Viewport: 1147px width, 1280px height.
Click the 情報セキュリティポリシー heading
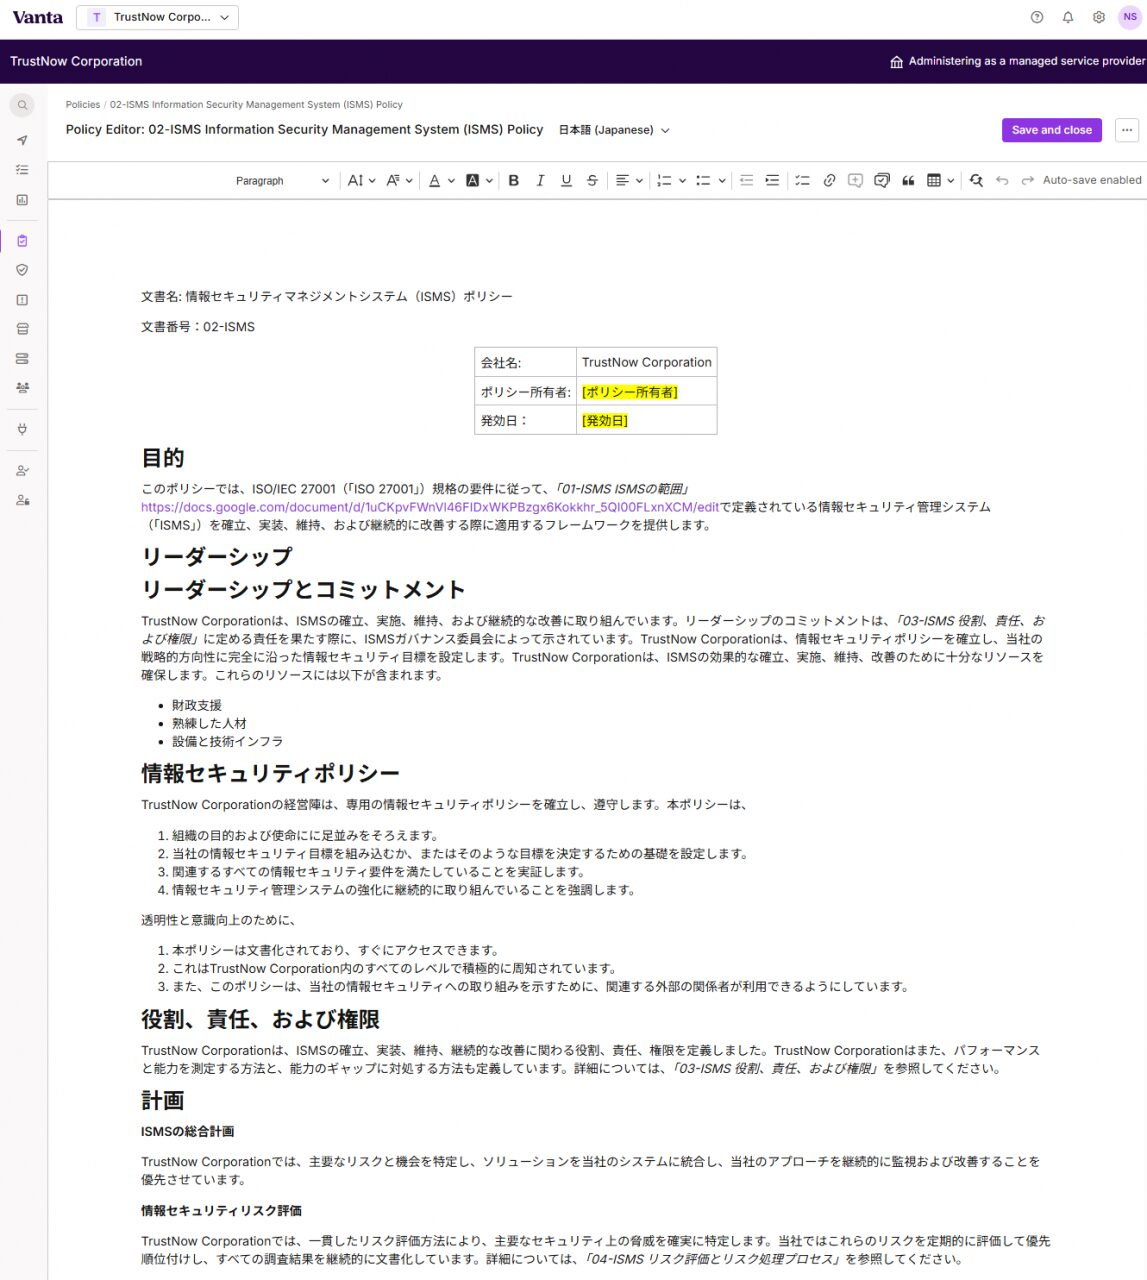[x=270, y=773]
